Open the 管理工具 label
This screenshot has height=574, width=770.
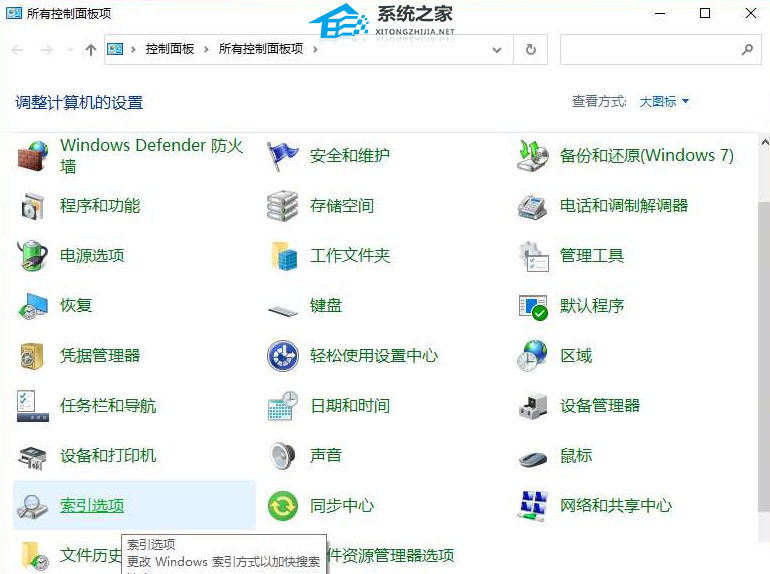[592, 255]
